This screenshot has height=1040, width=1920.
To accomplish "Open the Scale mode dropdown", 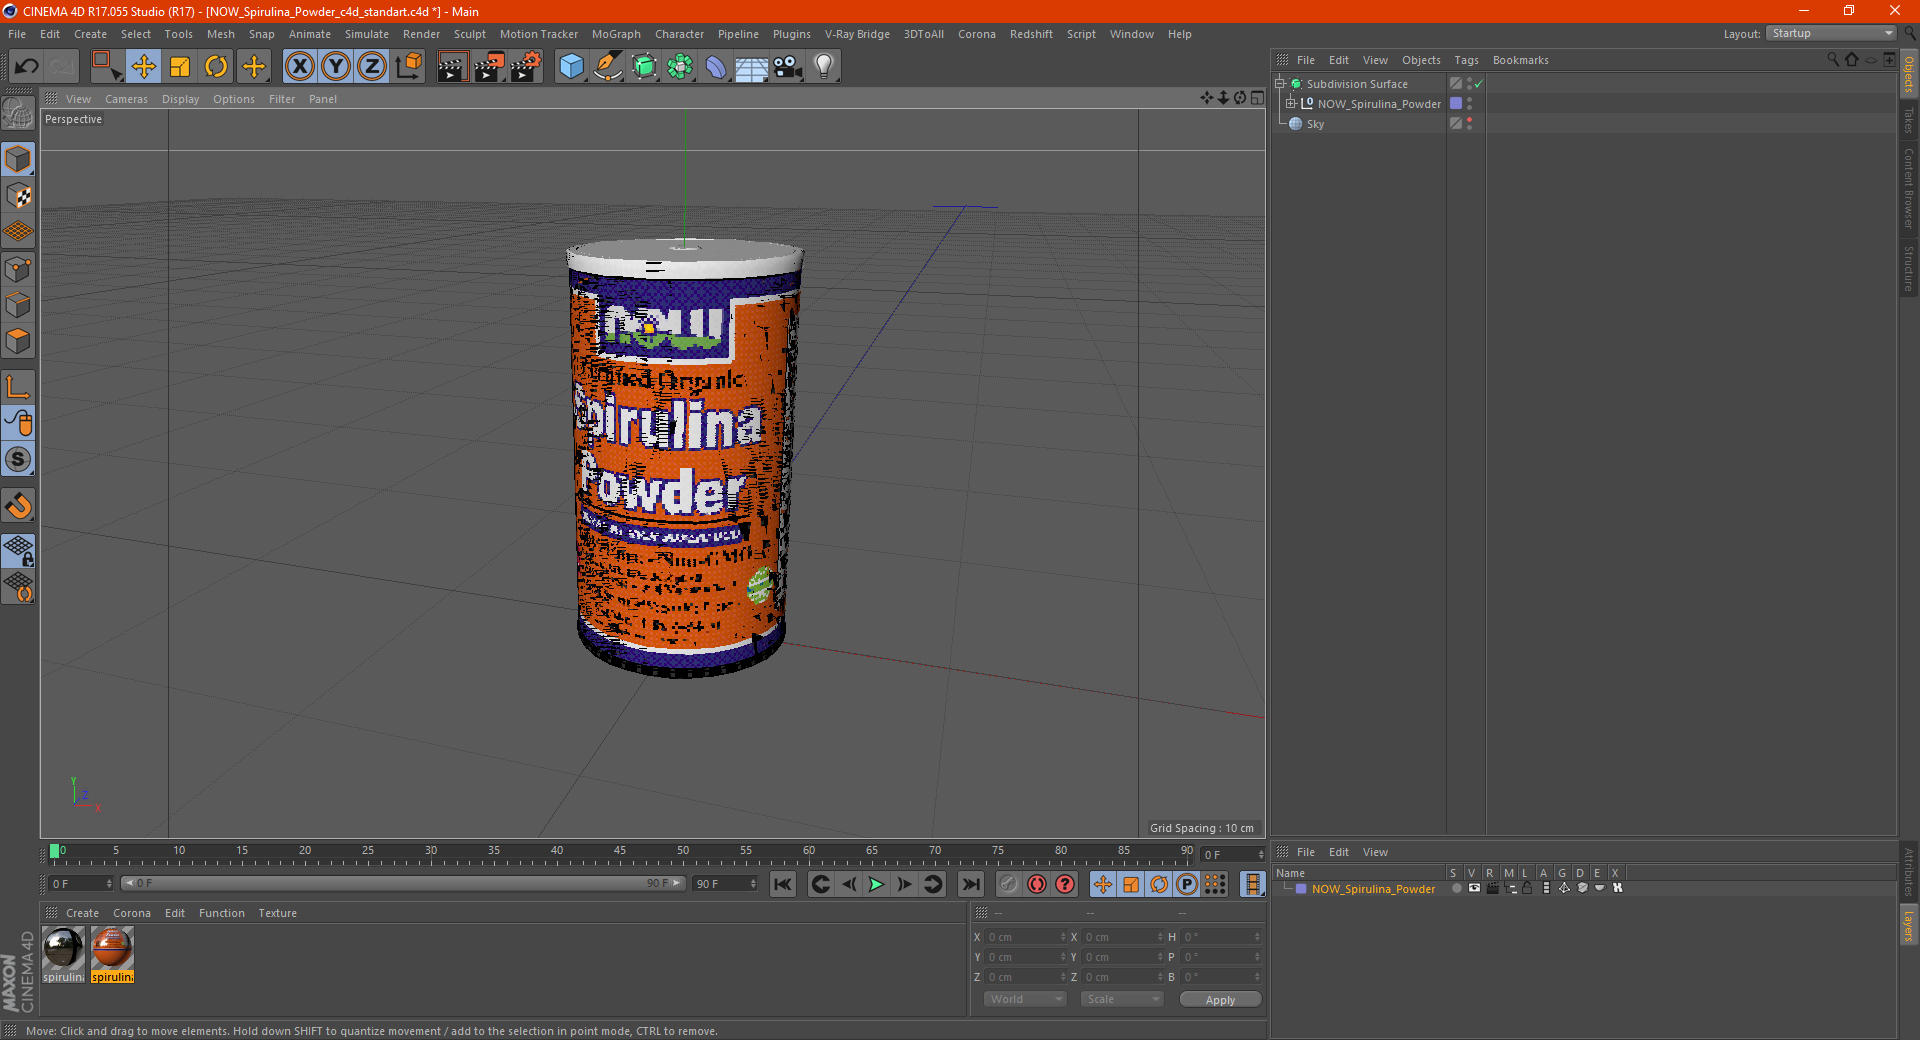I will pos(1122,999).
